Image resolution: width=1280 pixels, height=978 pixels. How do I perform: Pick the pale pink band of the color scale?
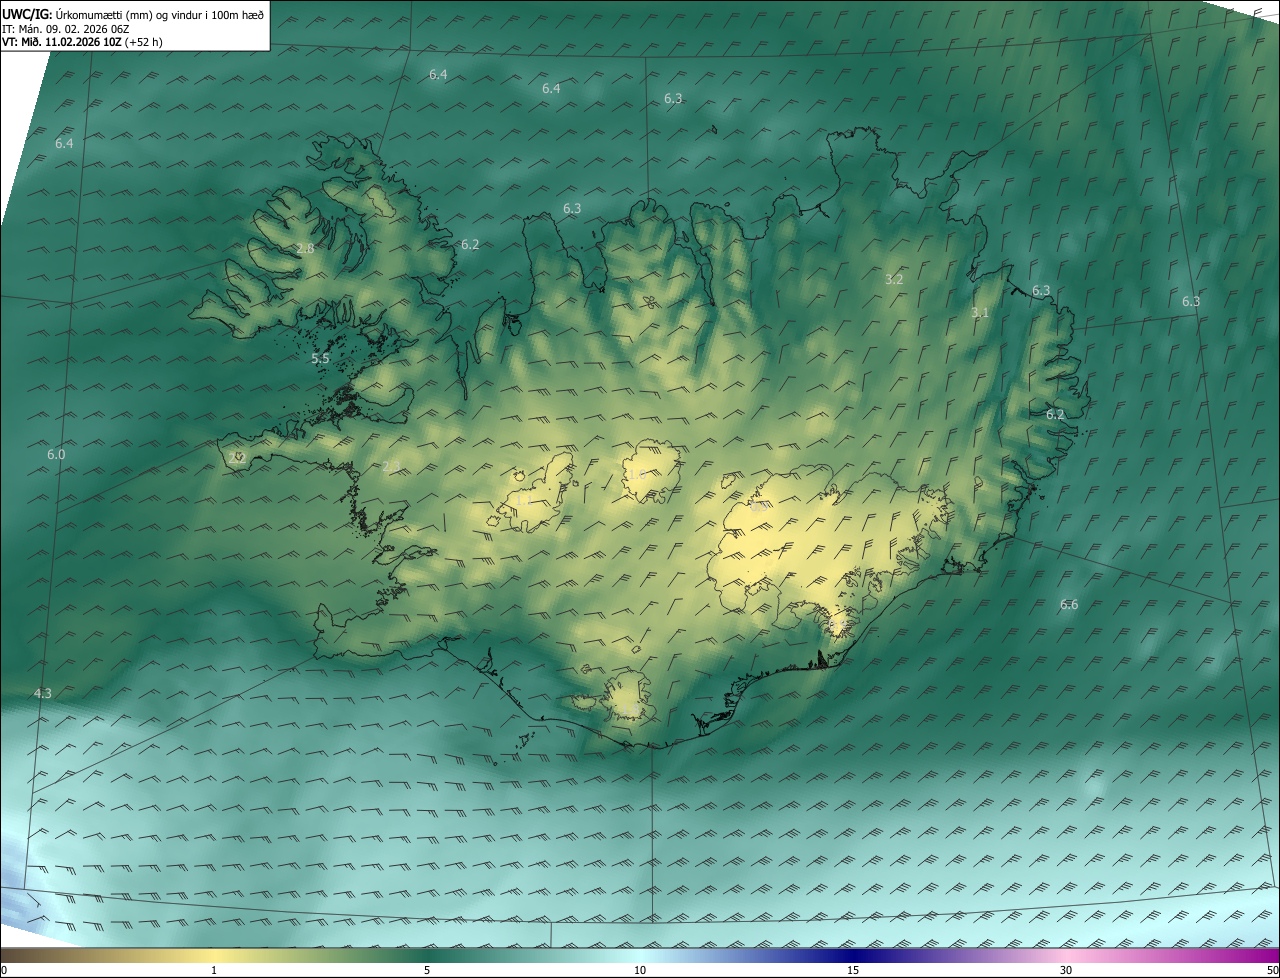1066,956
